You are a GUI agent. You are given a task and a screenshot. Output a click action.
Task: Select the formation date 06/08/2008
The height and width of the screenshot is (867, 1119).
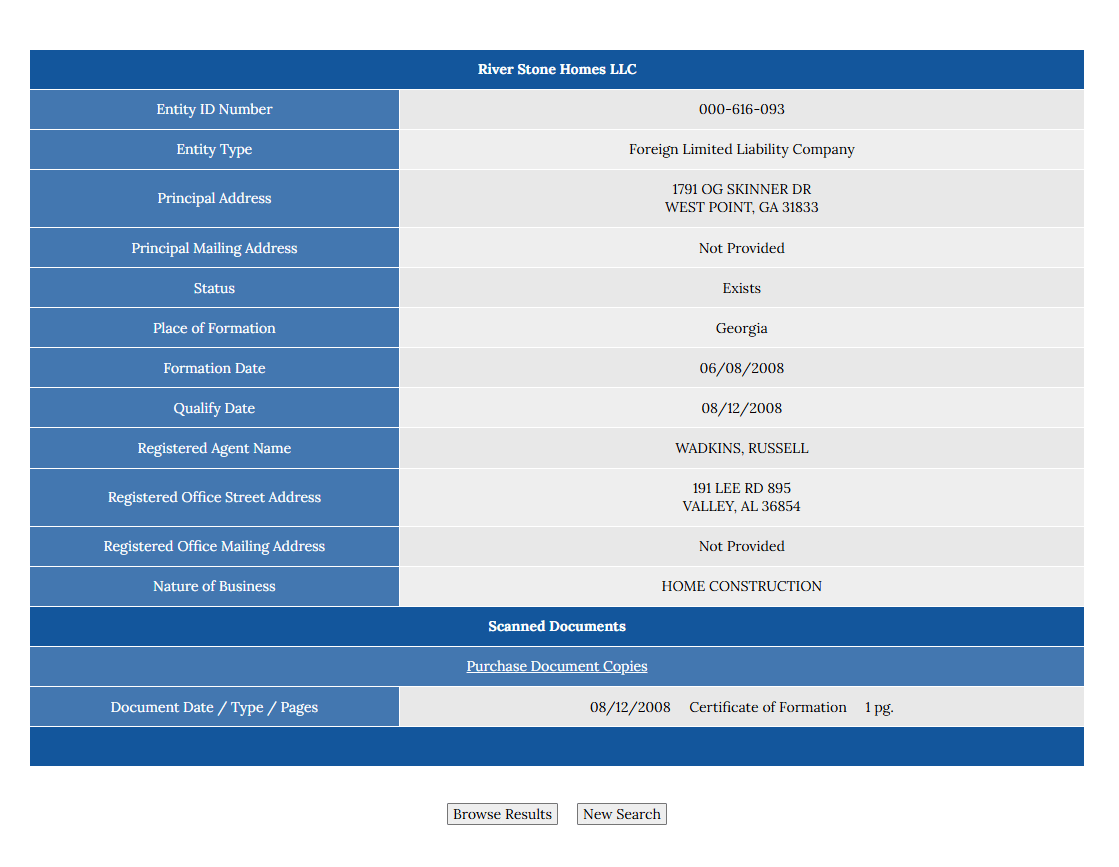pos(741,368)
